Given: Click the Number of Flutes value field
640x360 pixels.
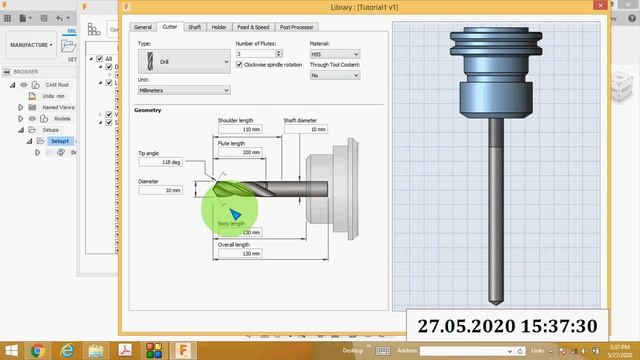Looking at the screenshot, I should pos(256,53).
